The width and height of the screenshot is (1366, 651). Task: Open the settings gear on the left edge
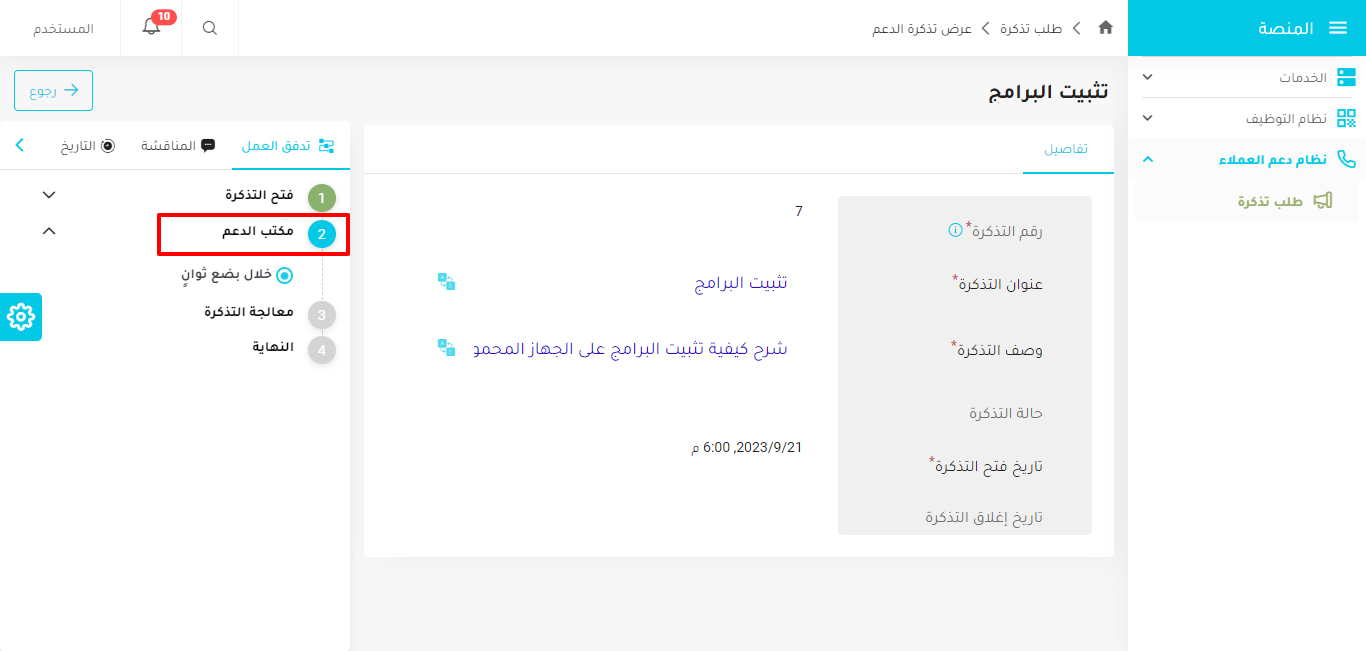[20, 317]
